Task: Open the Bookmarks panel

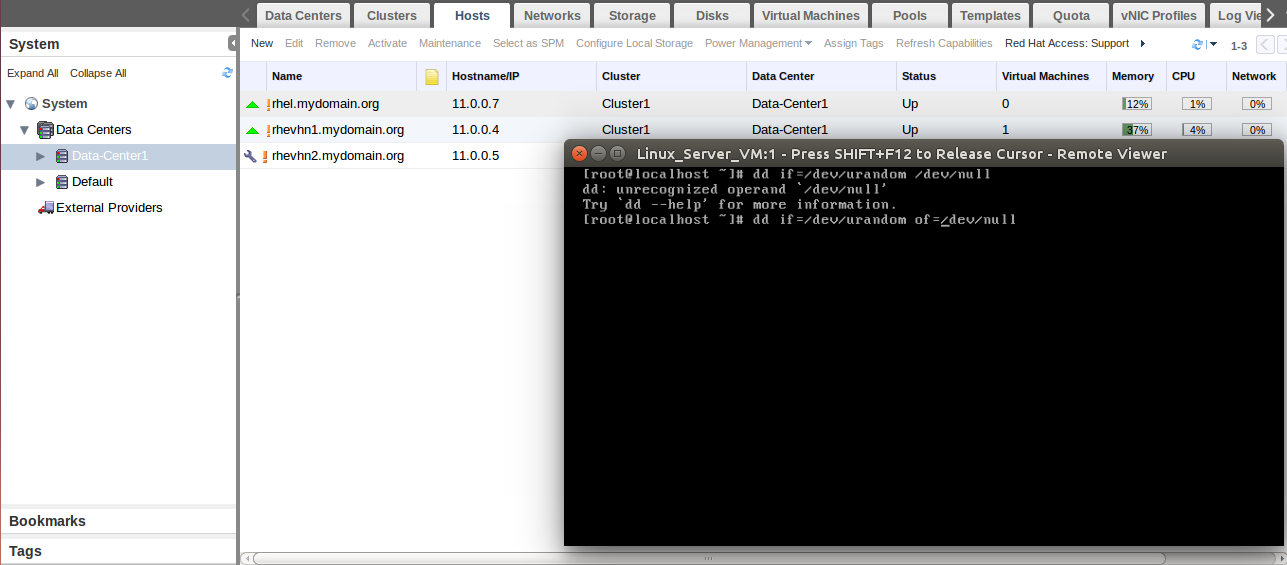Action: click(118, 521)
